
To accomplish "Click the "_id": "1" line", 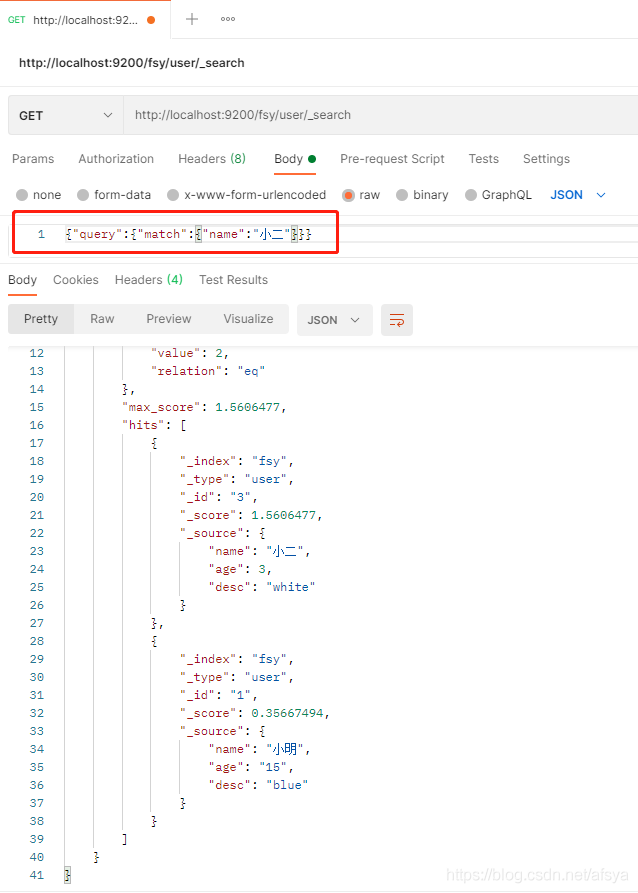I will [219, 695].
